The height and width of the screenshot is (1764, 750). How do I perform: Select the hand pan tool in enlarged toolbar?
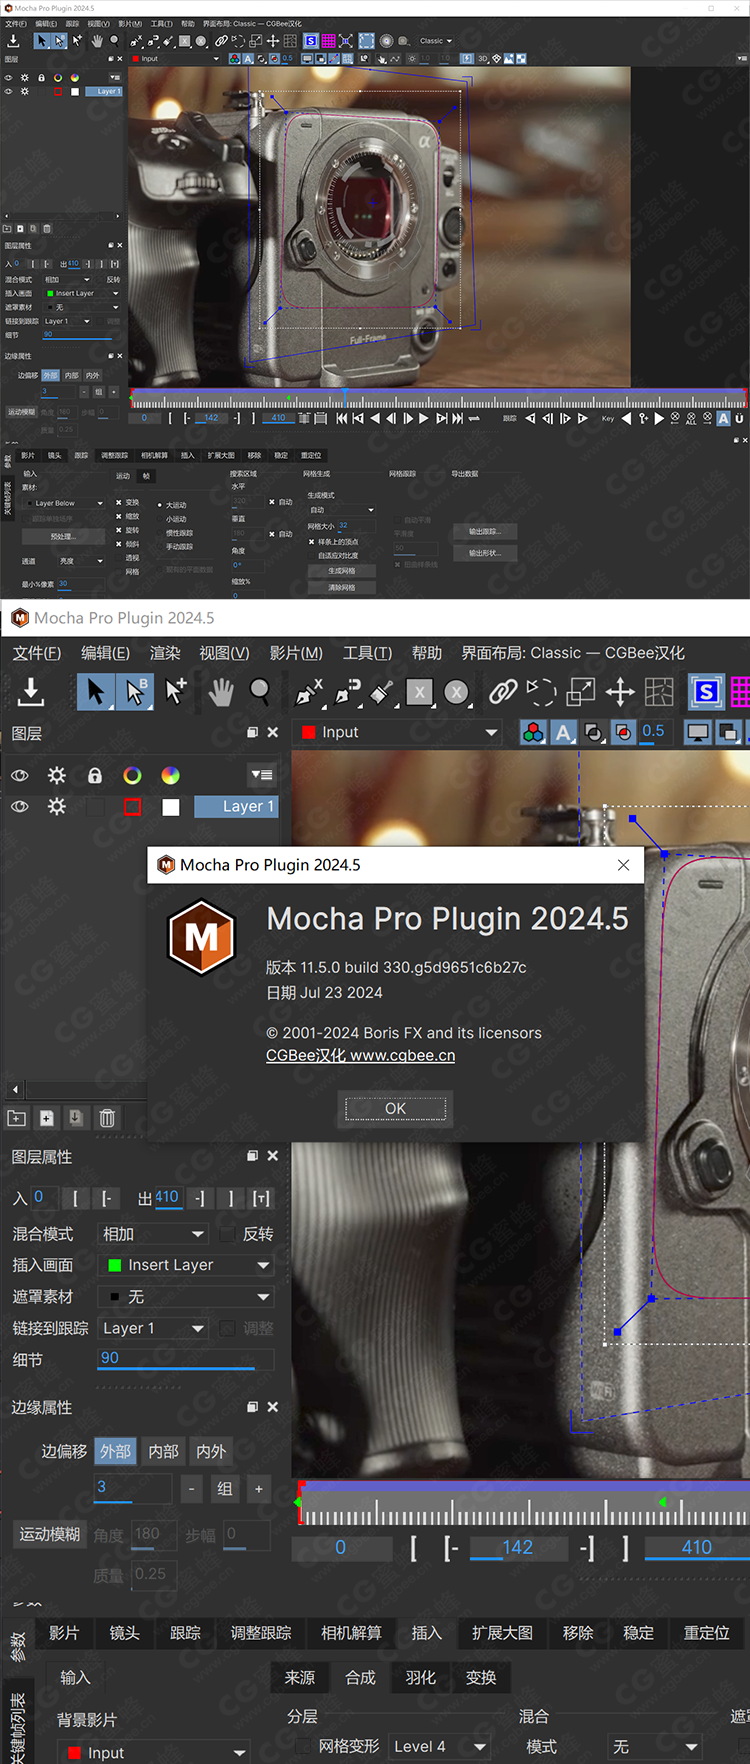(x=220, y=691)
